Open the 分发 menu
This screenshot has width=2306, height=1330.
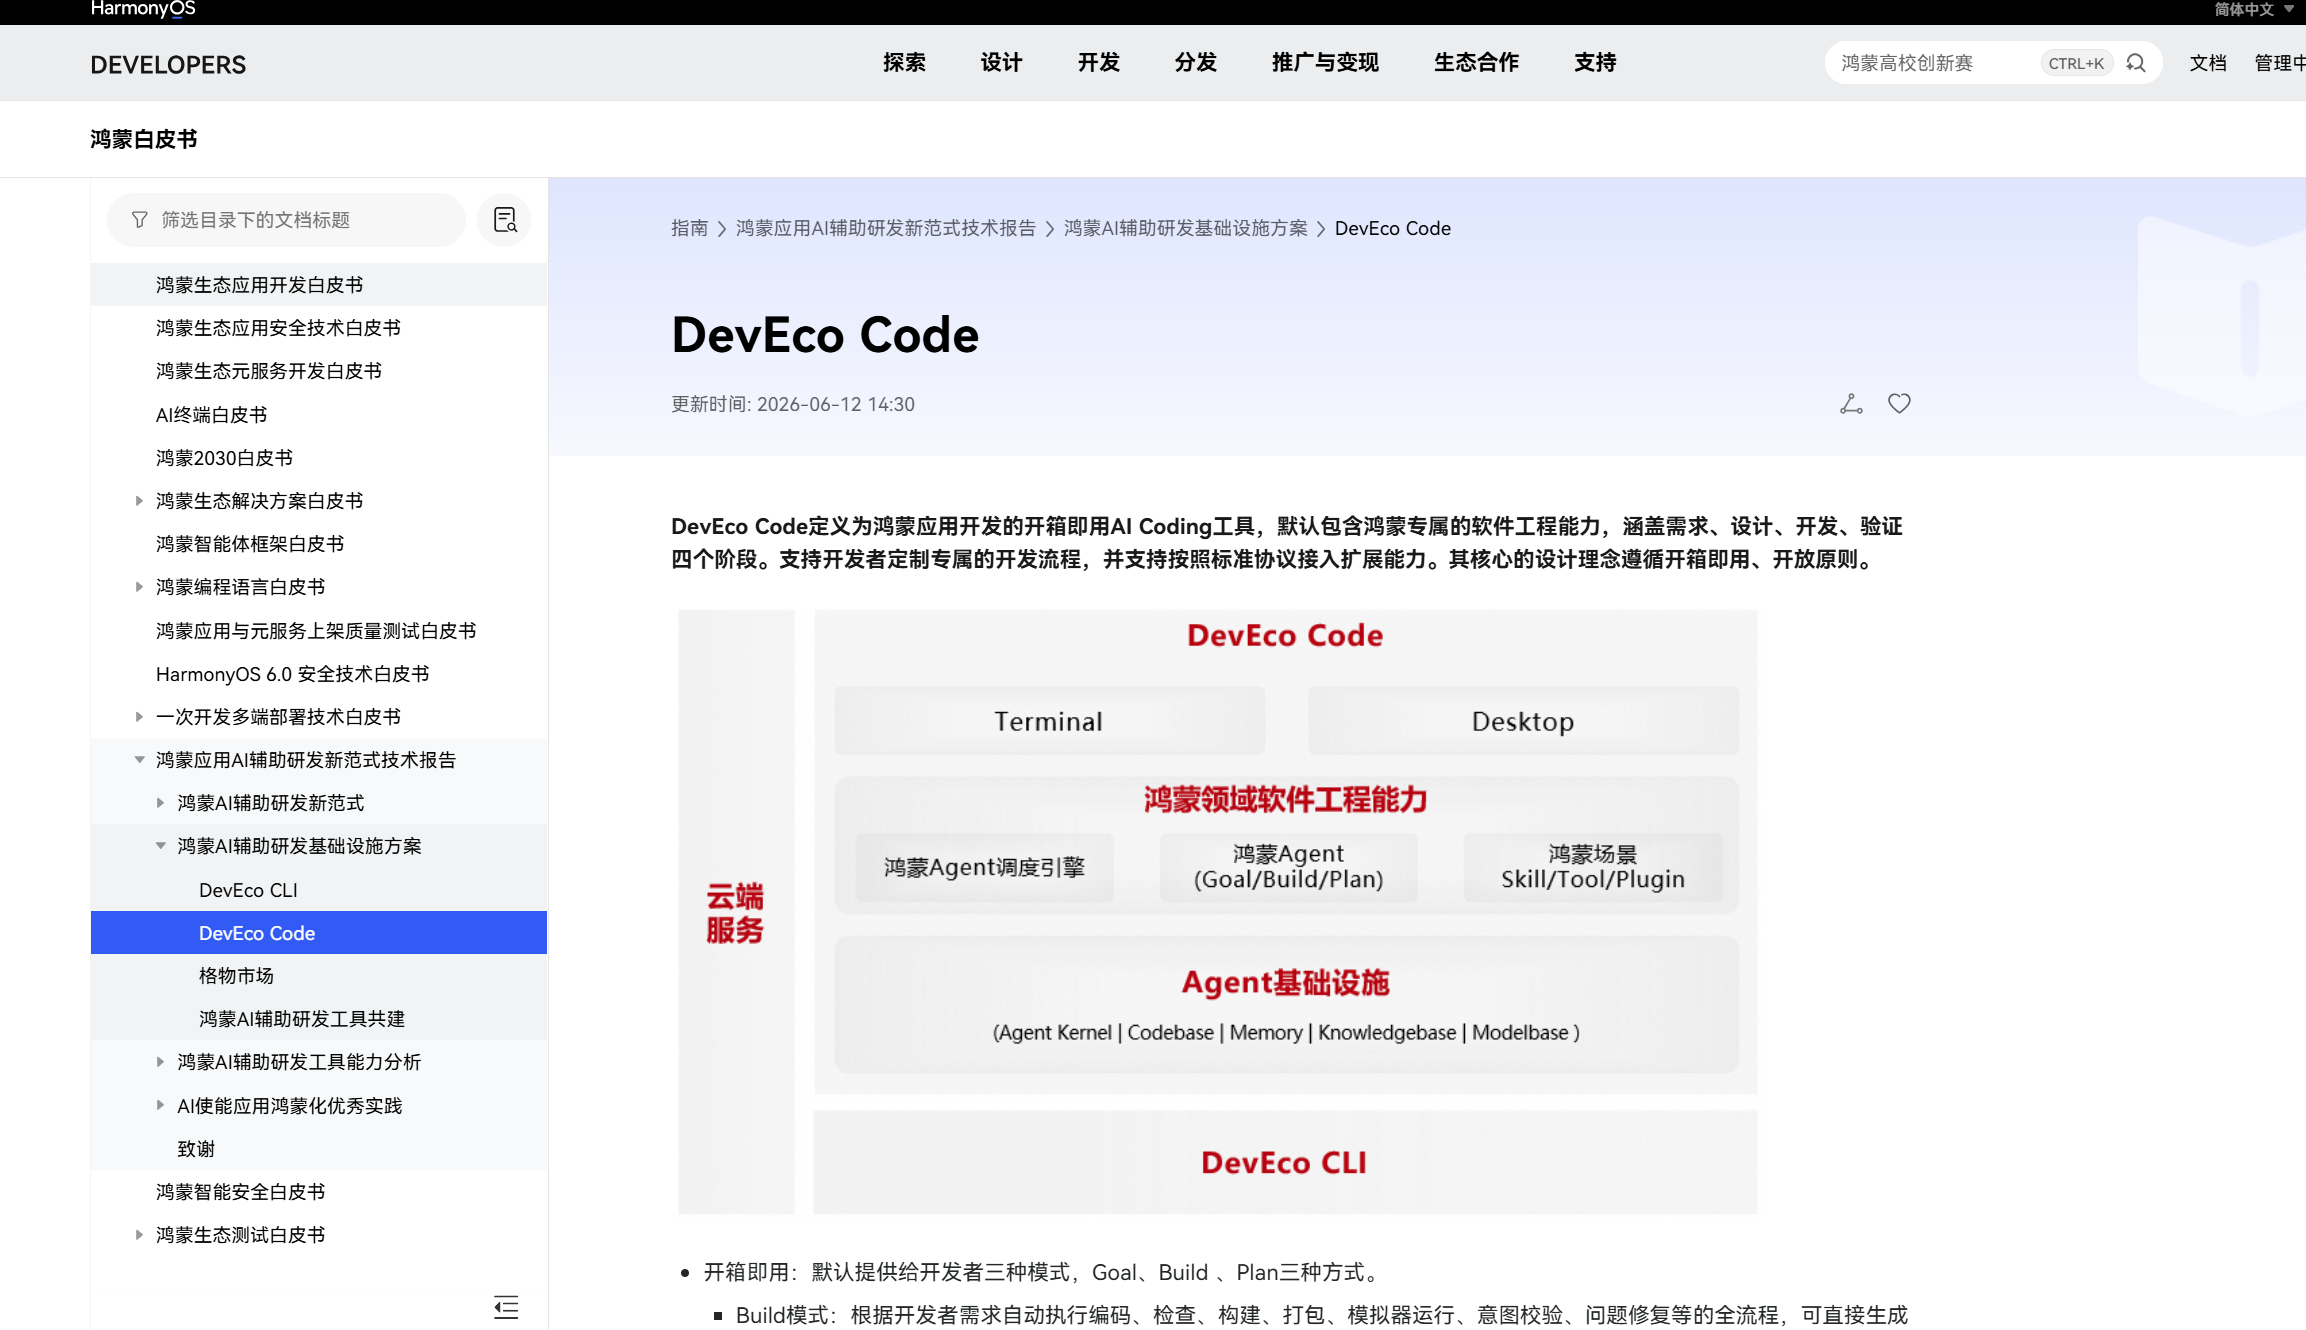(1195, 63)
